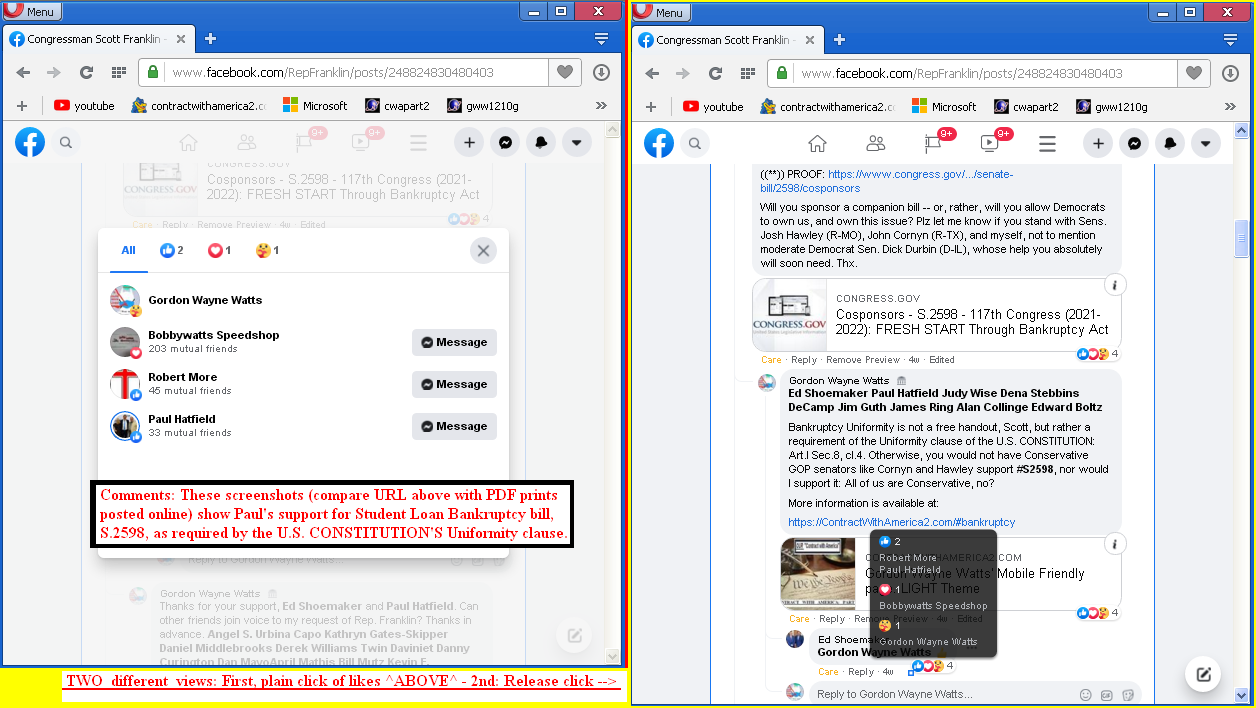Open downloads icon in right window
This screenshot has height=708, width=1256.
click(x=1230, y=73)
